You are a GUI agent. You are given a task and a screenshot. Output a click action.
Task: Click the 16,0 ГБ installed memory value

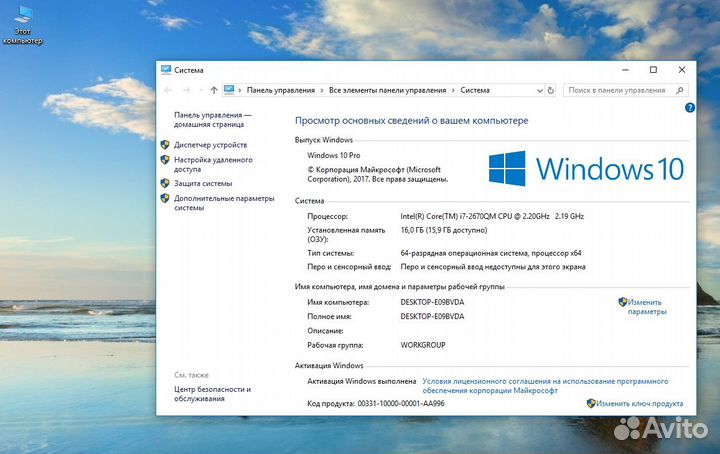tap(444, 230)
